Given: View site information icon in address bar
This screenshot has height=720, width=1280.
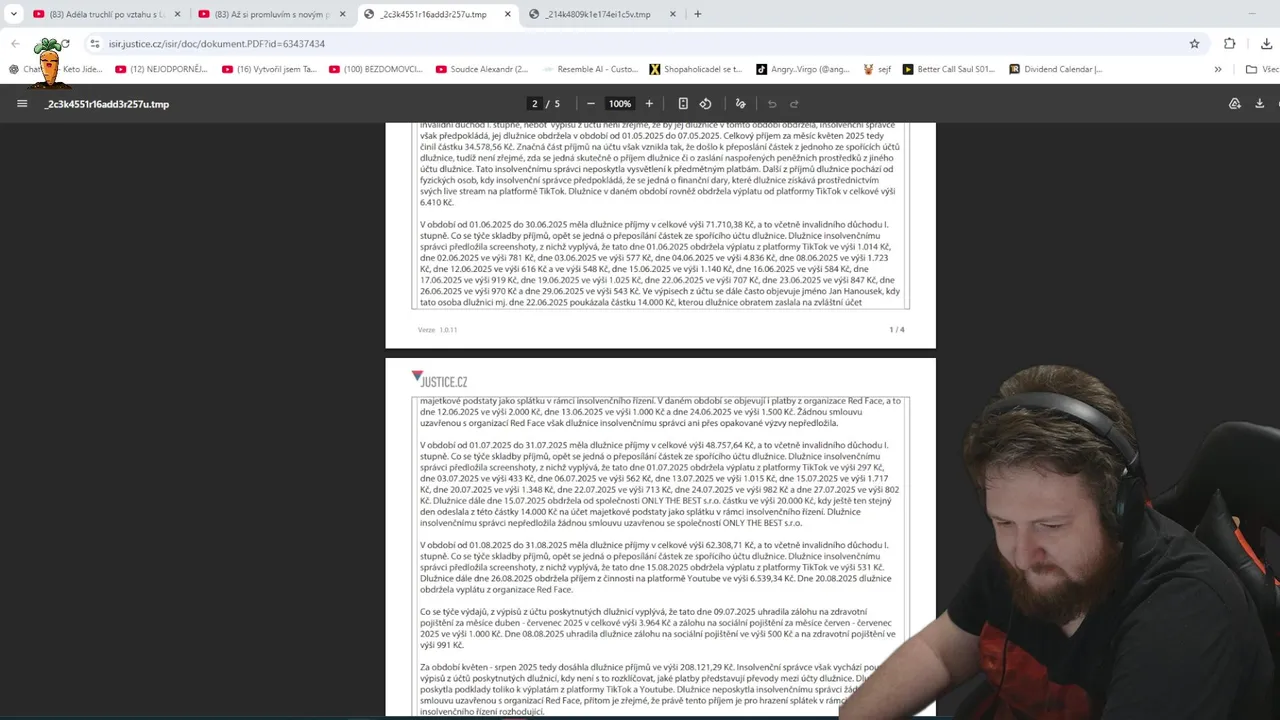Looking at the screenshot, I should pyautogui.click(x=95, y=44).
